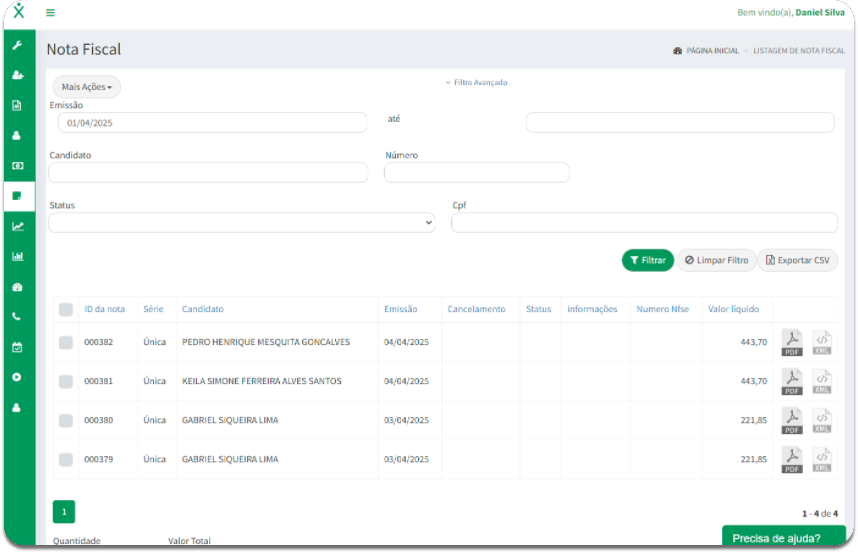Screen dimensions: 858x553
Task: Sort by ID da nota column
Action: 105,309
